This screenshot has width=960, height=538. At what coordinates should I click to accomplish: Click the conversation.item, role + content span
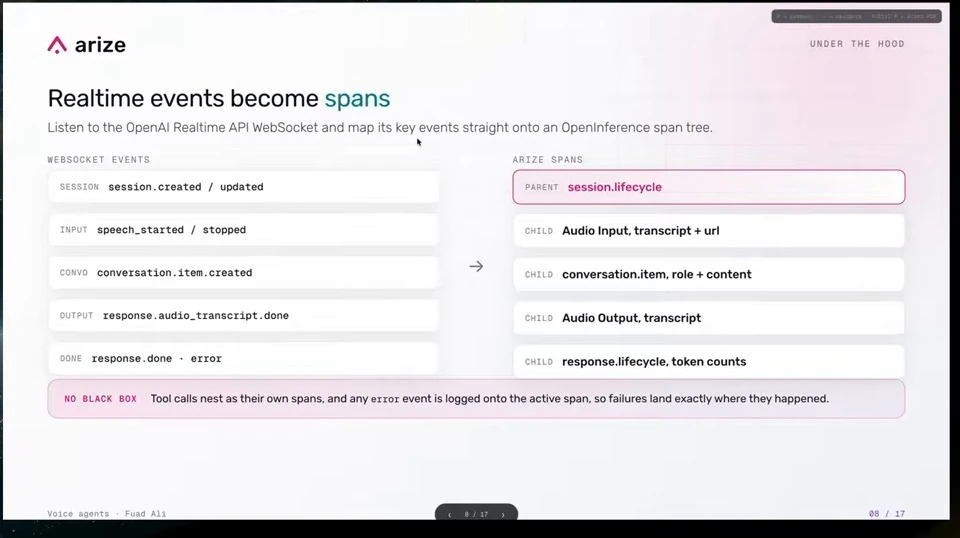[709, 274]
